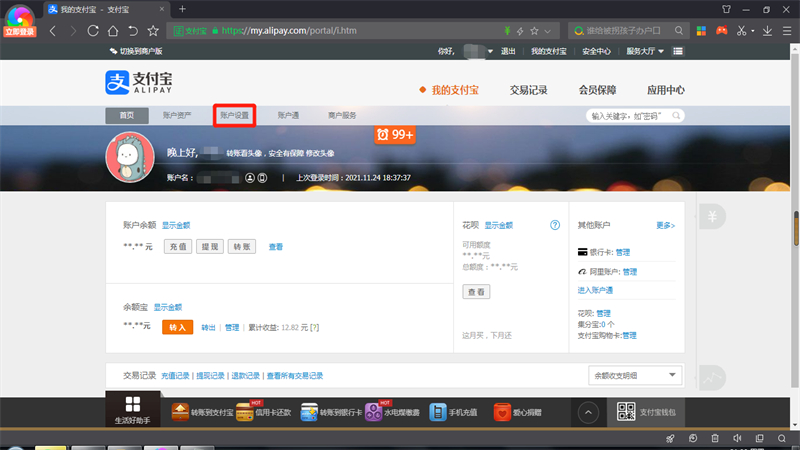800x450 pixels.
Task: Click the search magnifier in browser search box
Action: pyautogui.click(x=679, y=31)
